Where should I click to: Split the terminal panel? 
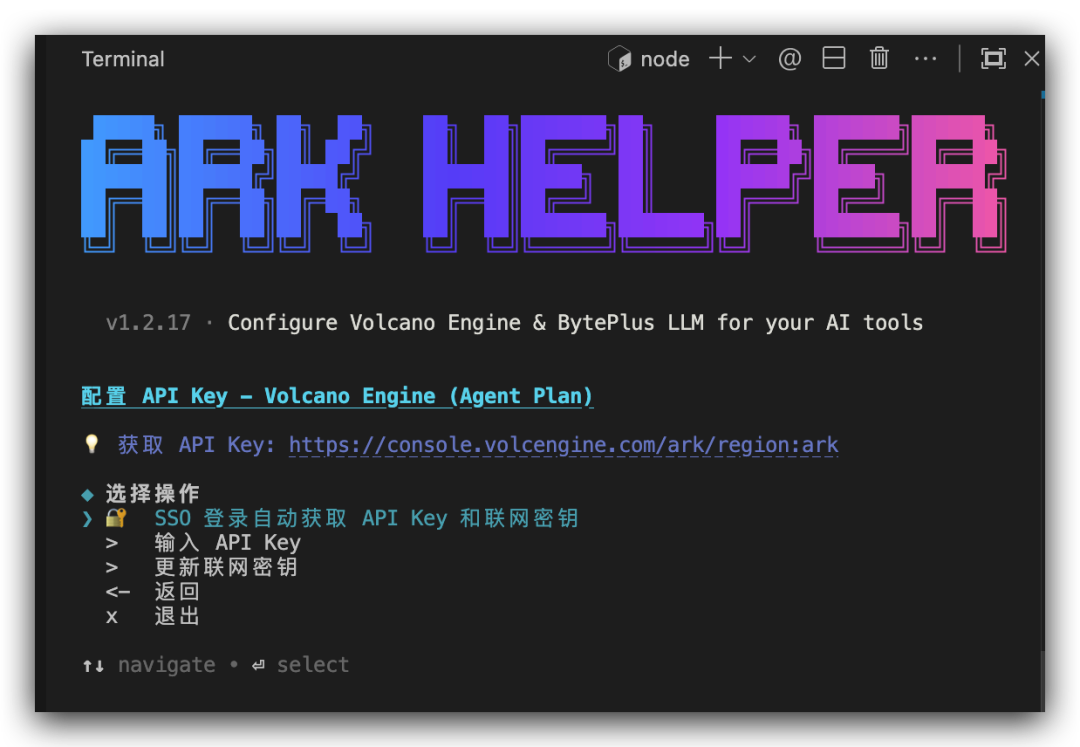click(x=833, y=59)
